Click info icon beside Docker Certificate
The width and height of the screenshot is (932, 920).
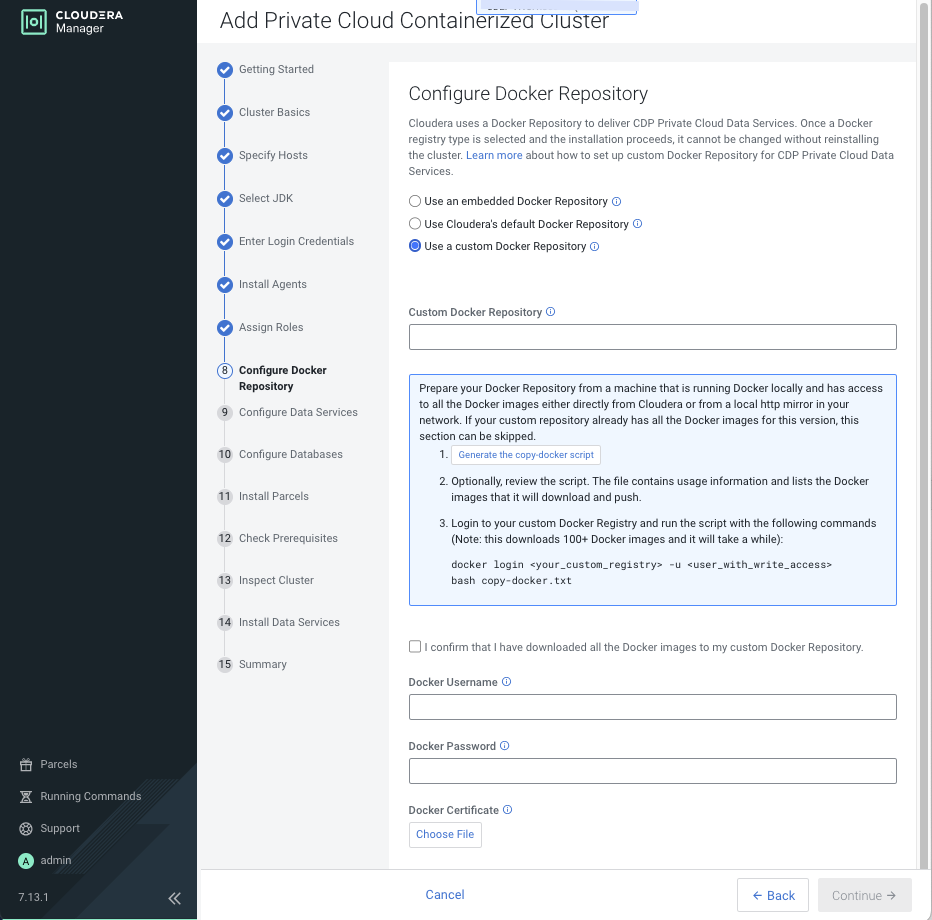[x=508, y=809]
